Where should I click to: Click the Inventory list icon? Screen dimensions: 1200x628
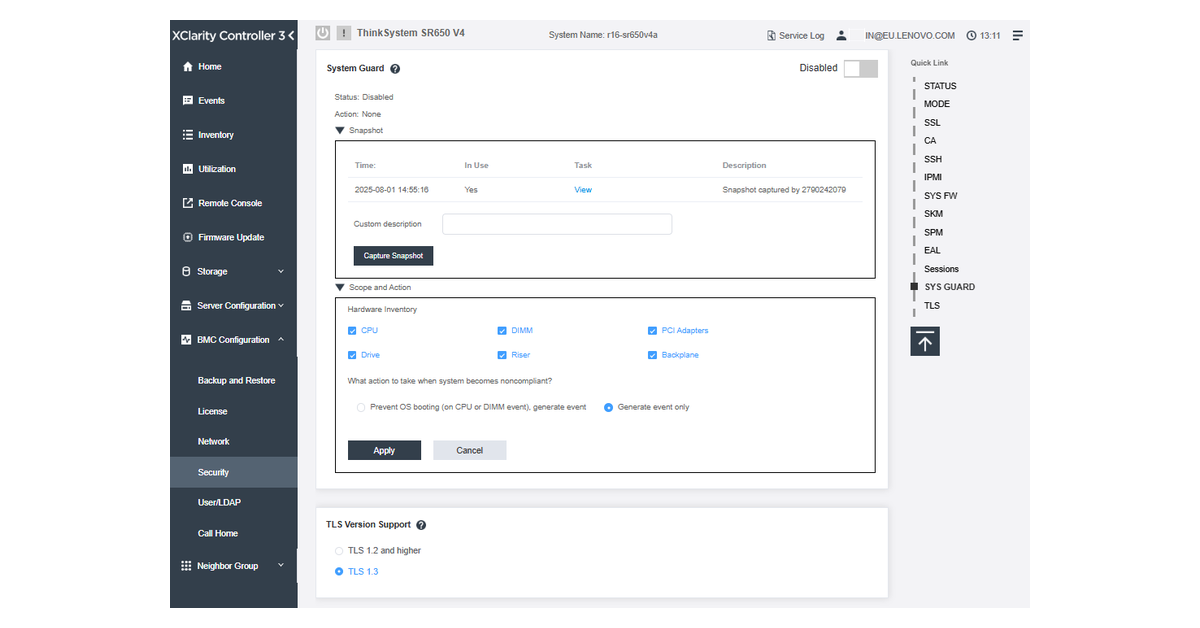(x=187, y=135)
